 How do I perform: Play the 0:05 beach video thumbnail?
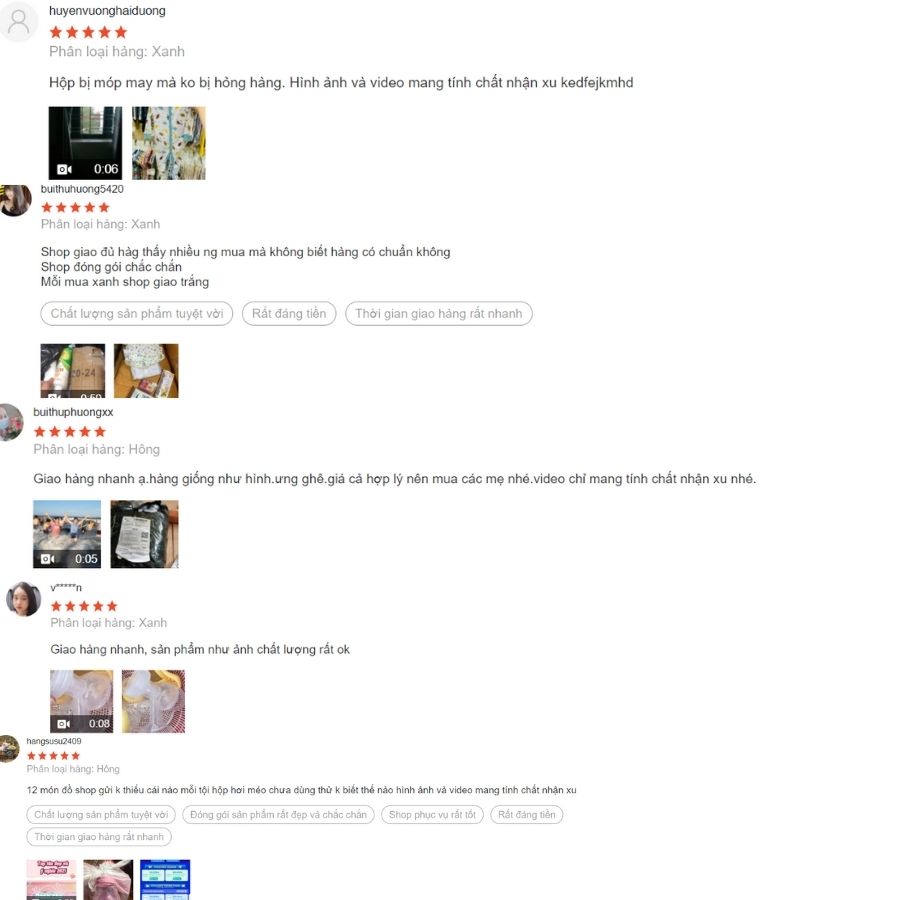[67, 534]
